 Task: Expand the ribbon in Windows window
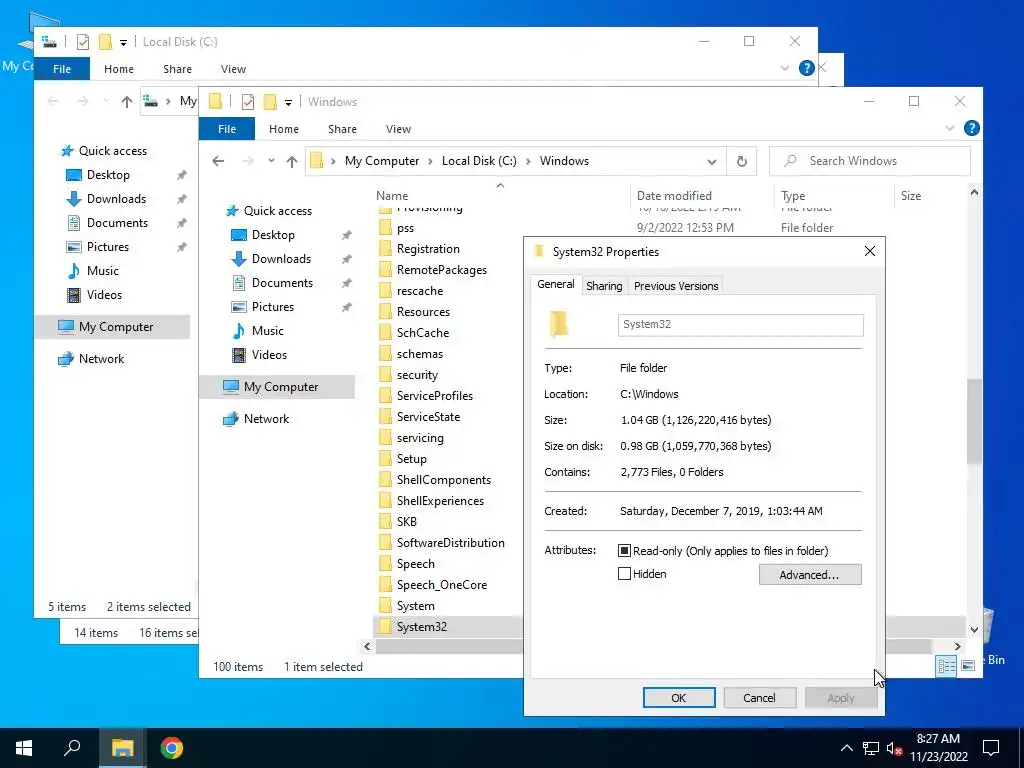click(950, 129)
